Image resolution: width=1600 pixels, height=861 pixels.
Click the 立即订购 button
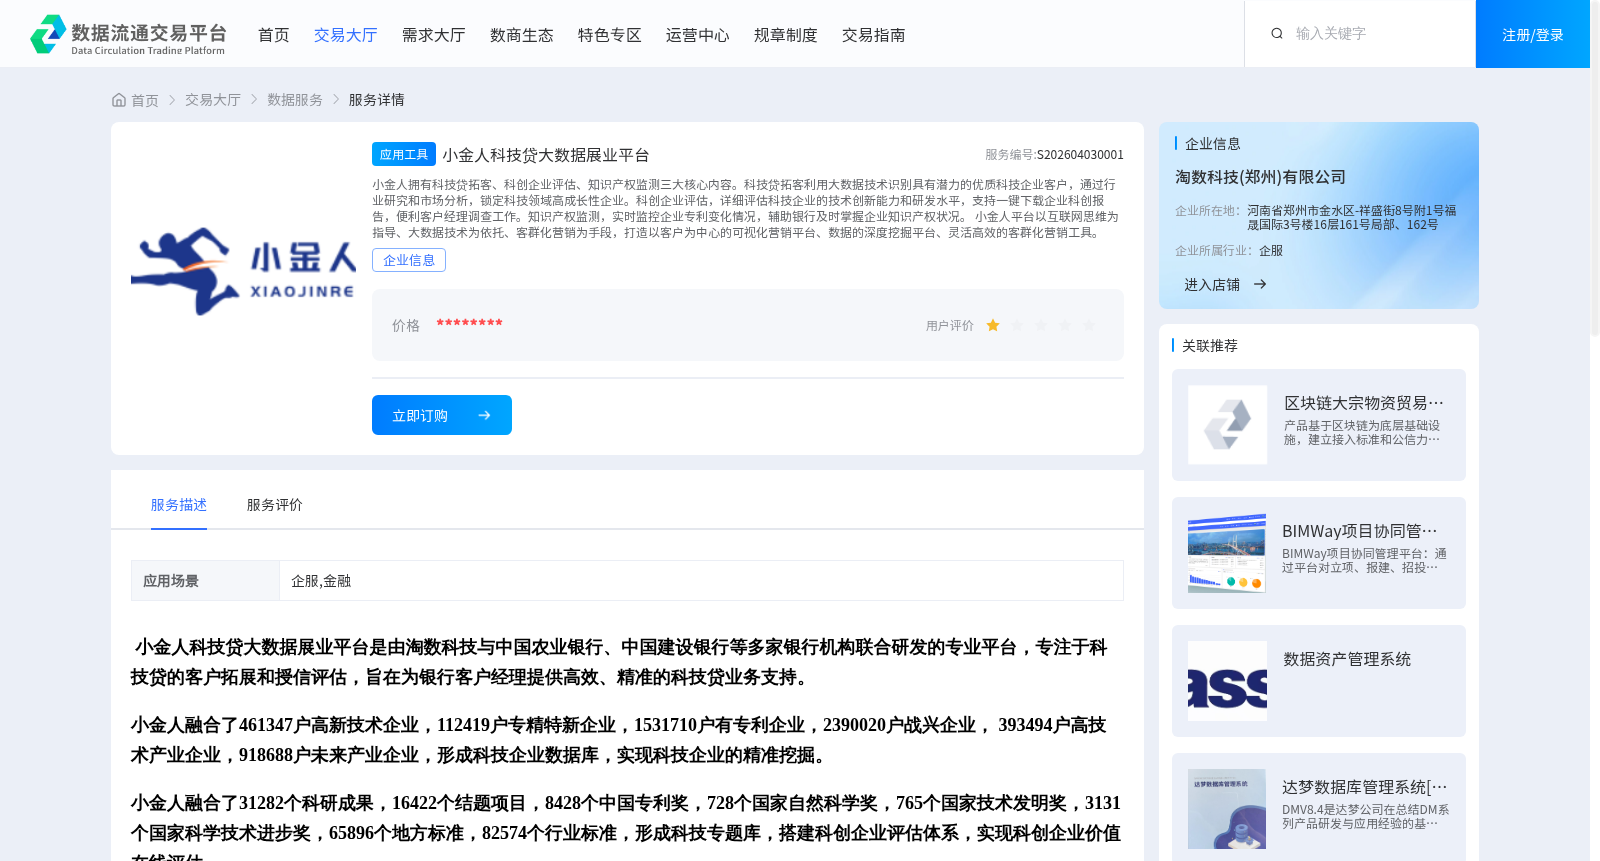click(442, 415)
